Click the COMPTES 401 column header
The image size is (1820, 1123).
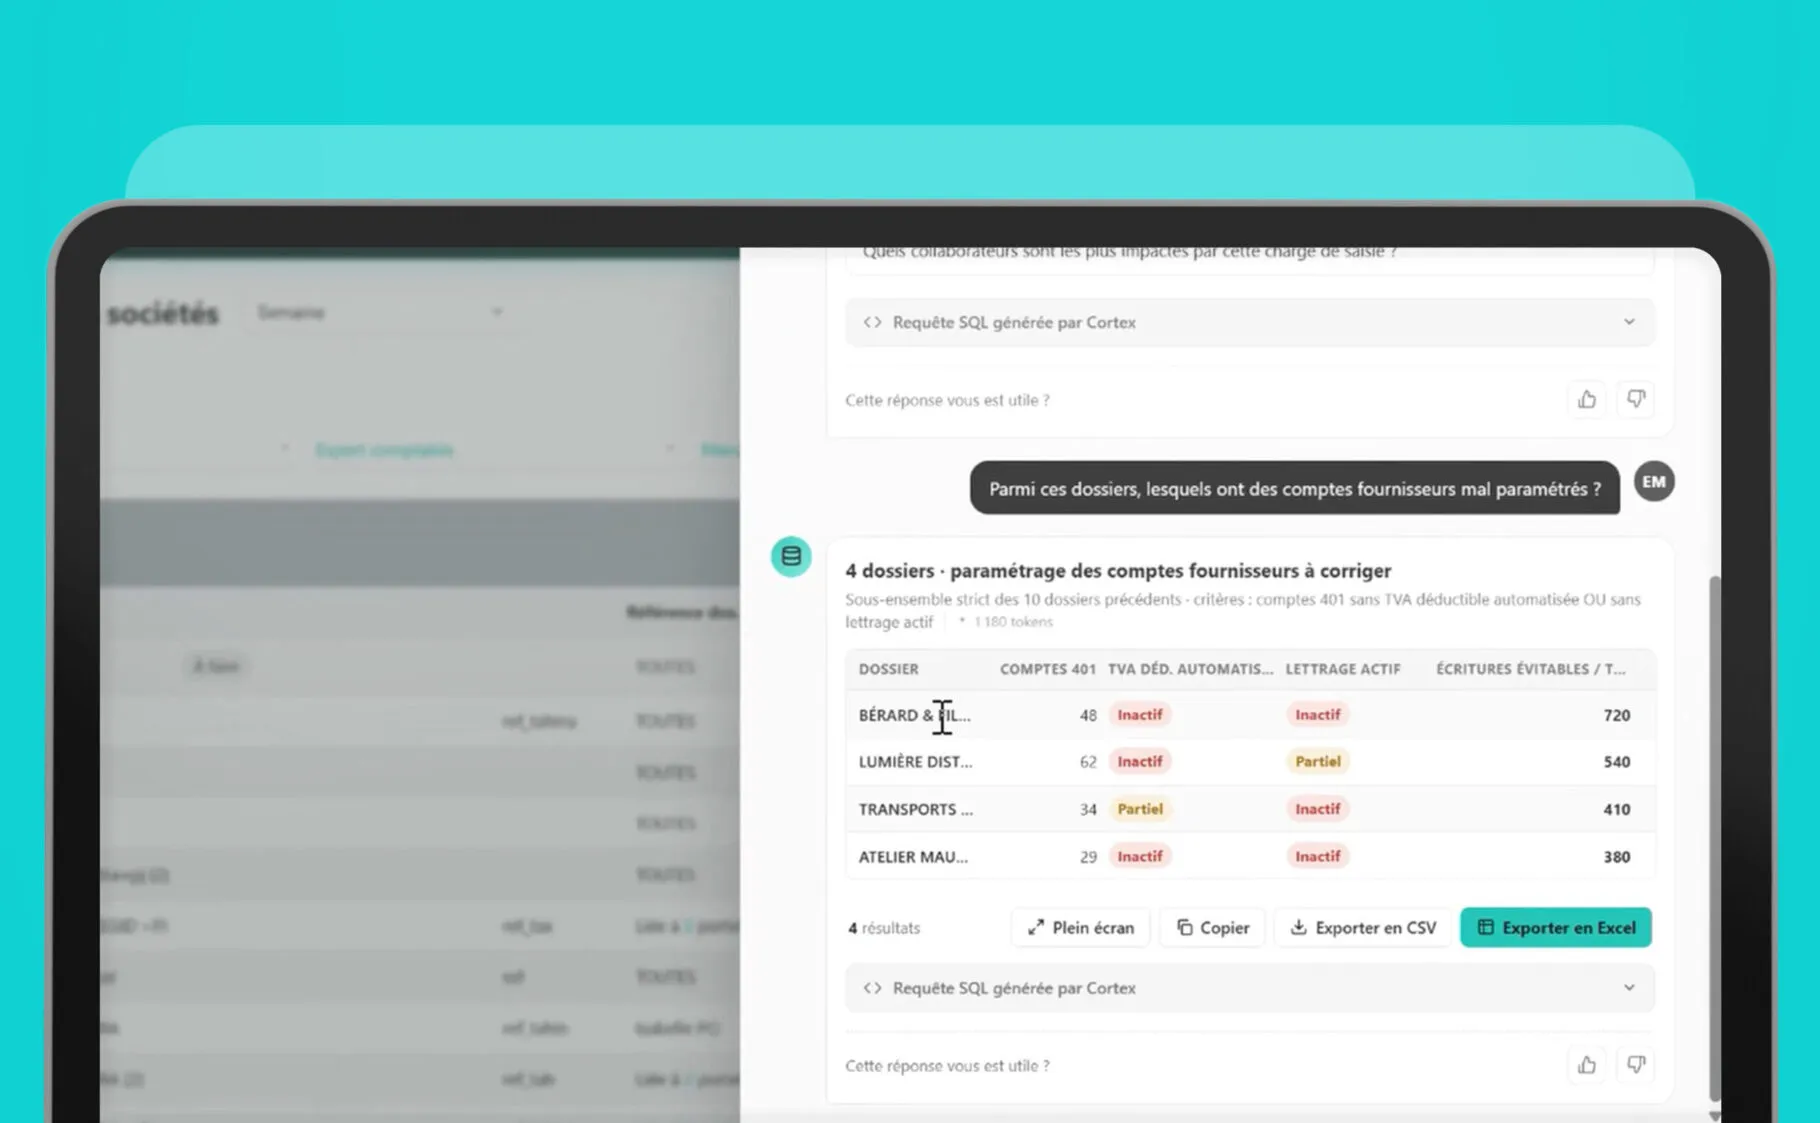pos(1048,669)
